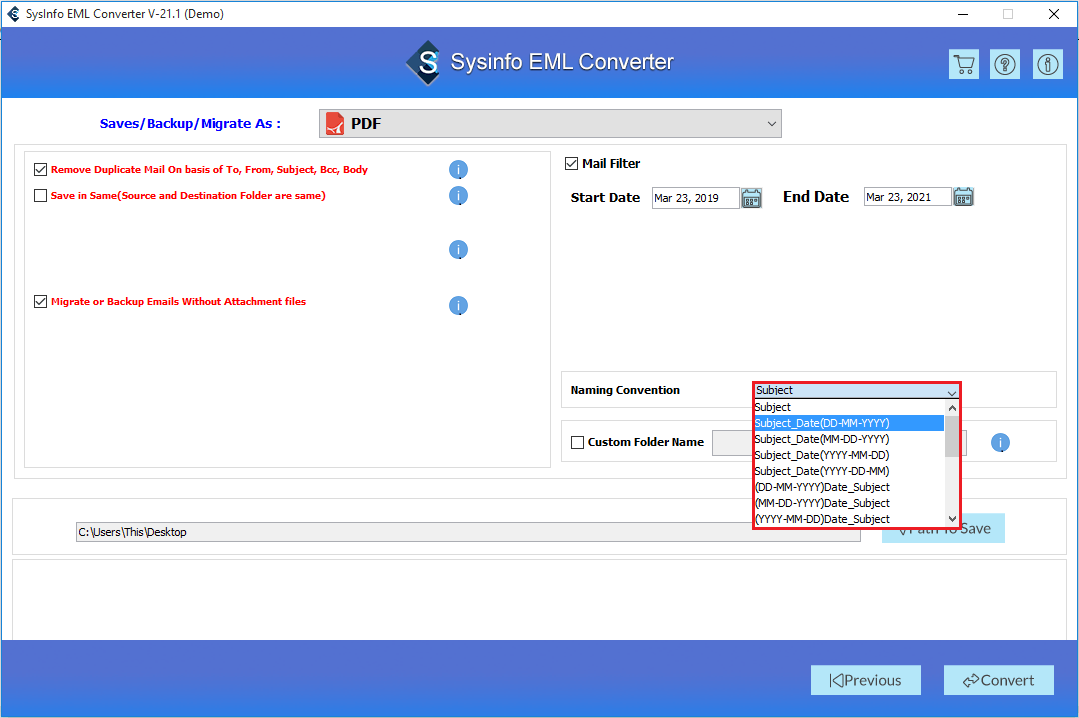This screenshot has height=718, width=1079.
Task: Select Subject_Date(YYYY-DD-MM) option
Action: (849, 471)
